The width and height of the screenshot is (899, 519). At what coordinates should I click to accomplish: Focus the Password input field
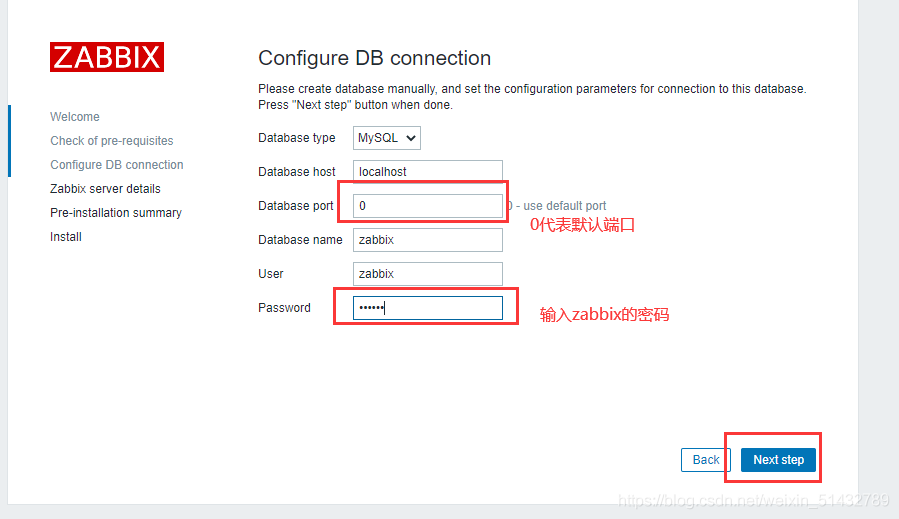(x=428, y=308)
